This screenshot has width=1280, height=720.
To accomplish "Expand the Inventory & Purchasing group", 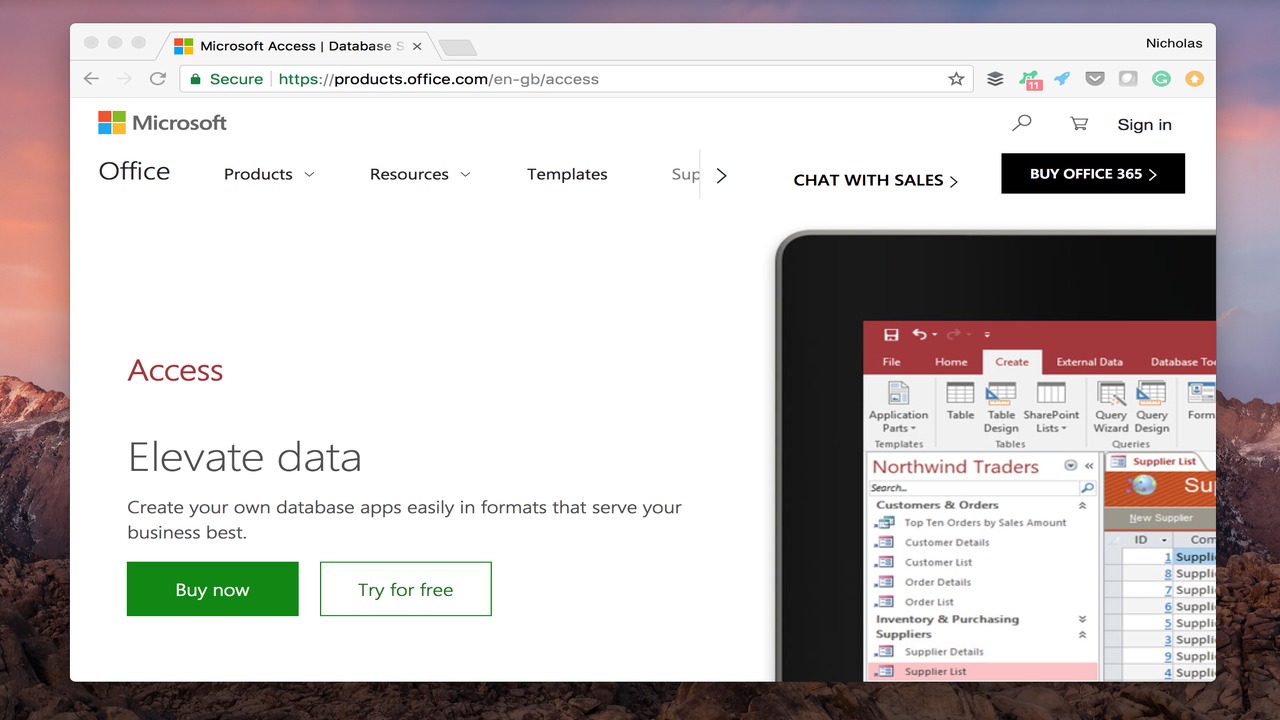I will point(1082,620).
